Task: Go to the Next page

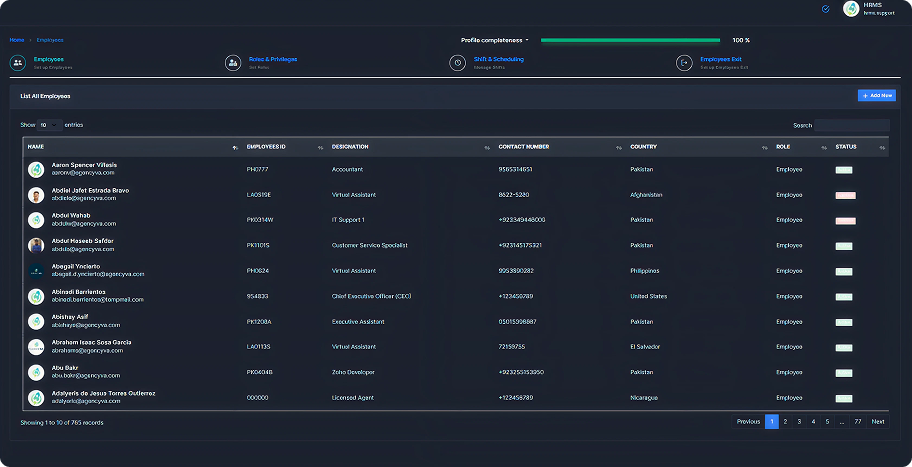Action: 877,422
